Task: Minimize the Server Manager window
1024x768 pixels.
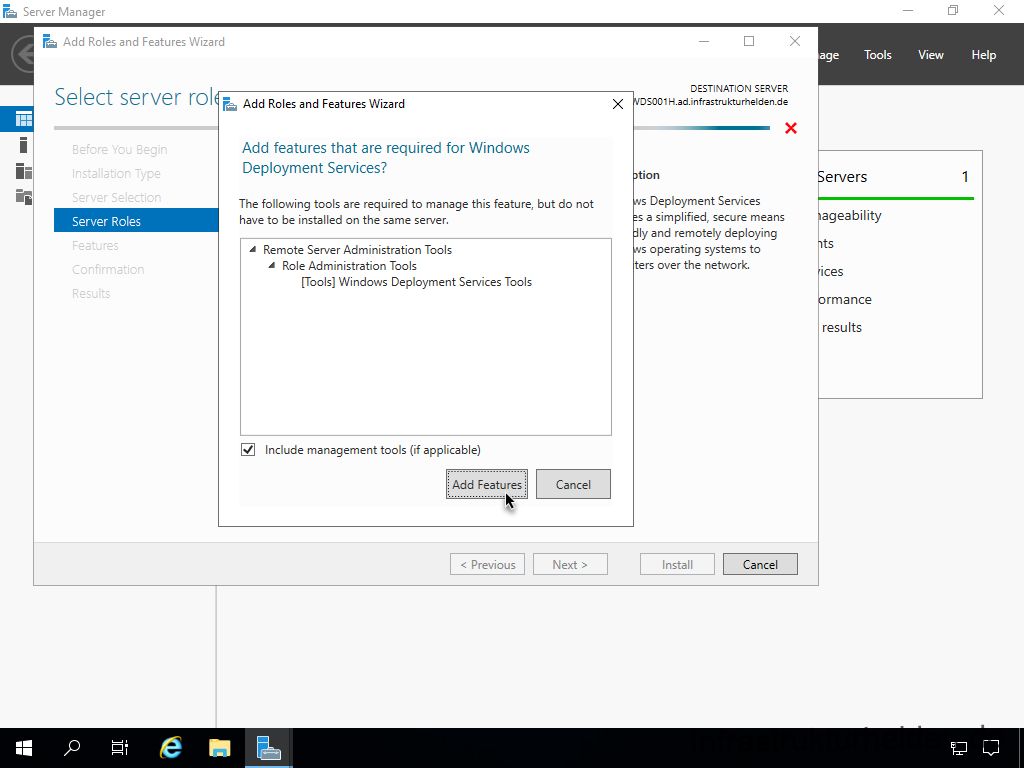Action: pos(908,10)
